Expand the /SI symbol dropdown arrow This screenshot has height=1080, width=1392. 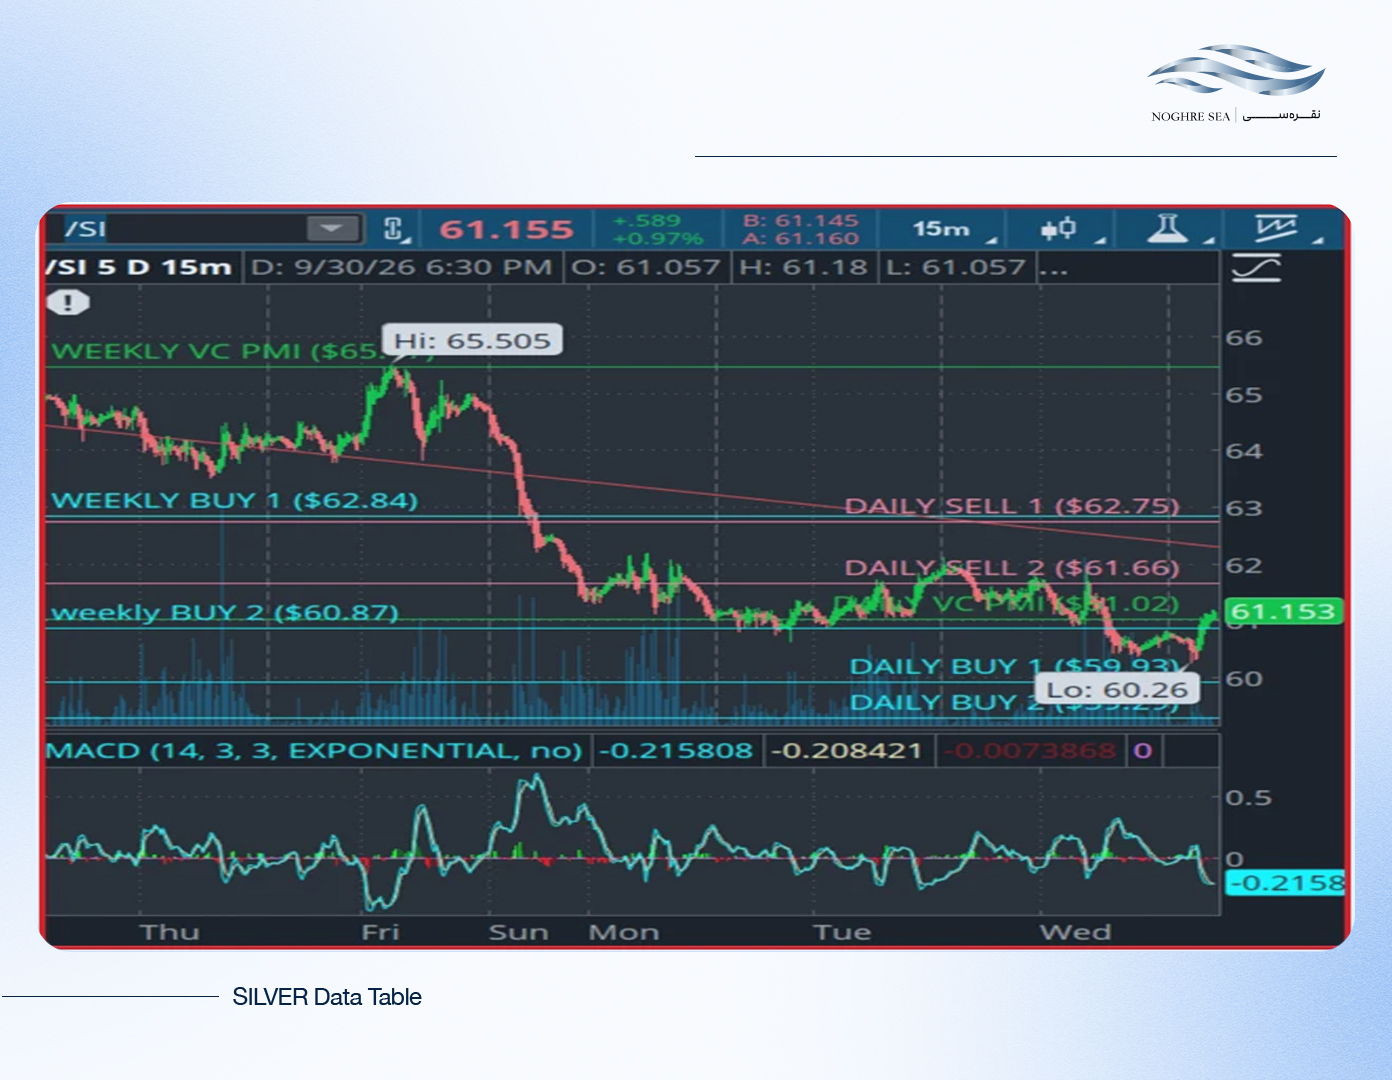click(332, 229)
